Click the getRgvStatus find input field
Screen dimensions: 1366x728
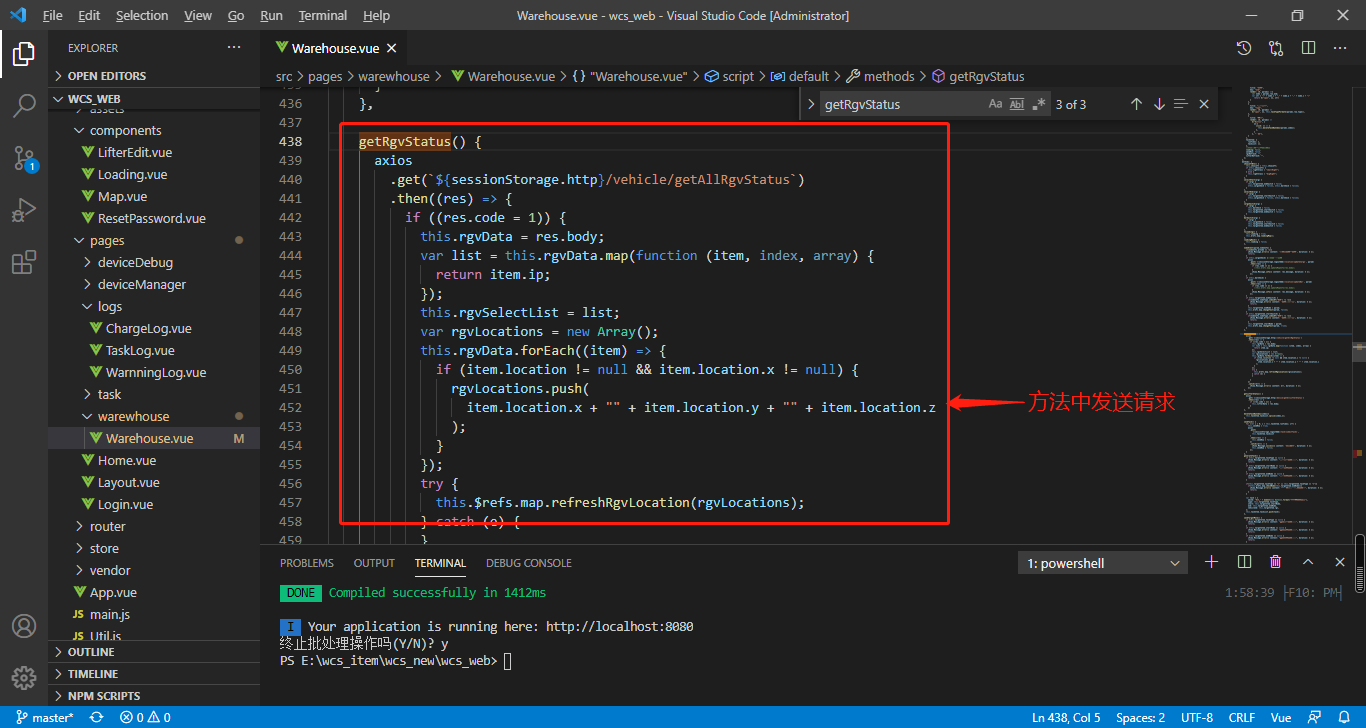pos(902,104)
